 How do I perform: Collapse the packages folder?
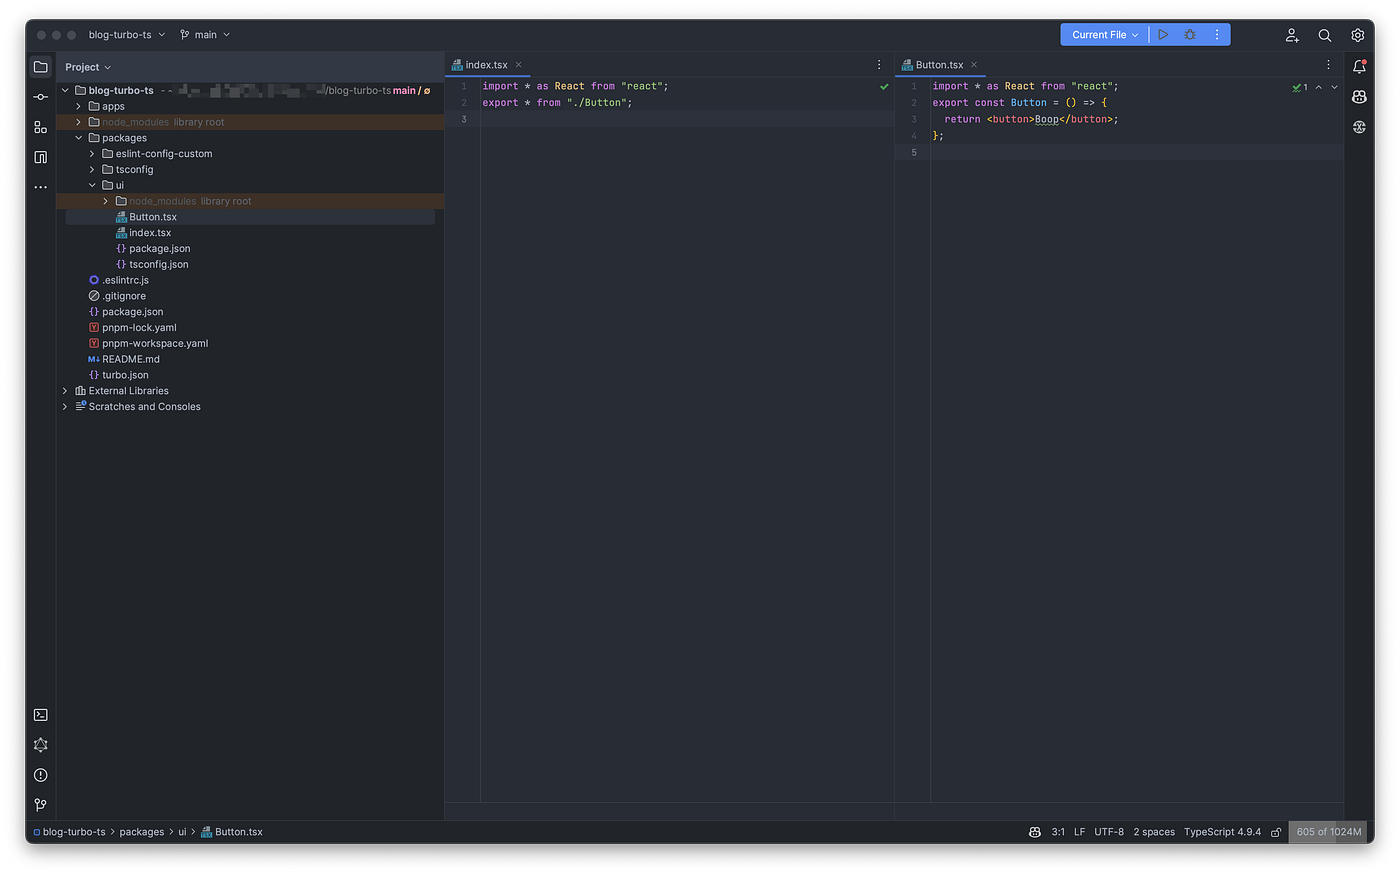79,138
